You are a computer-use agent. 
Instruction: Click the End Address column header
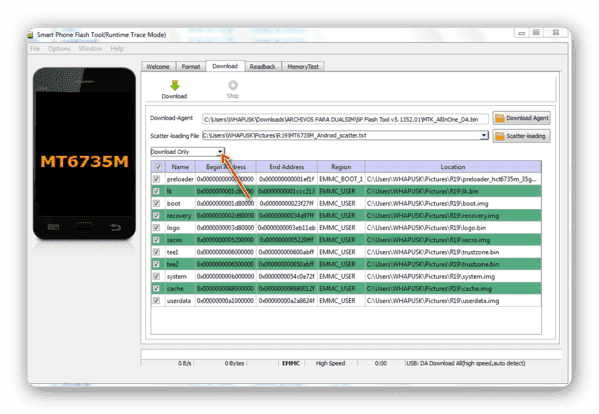pos(287,167)
